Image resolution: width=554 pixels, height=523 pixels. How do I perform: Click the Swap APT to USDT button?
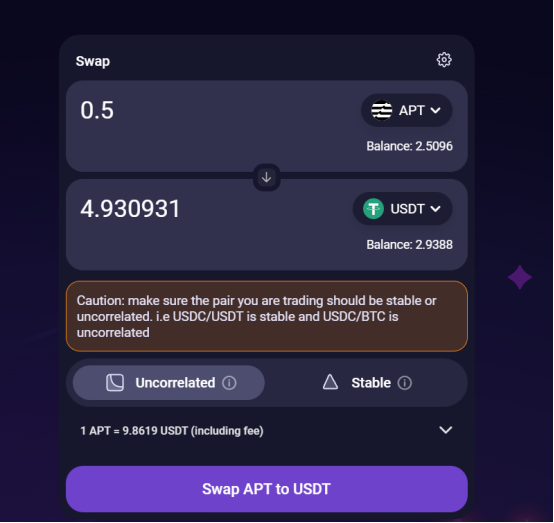click(x=267, y=489)
